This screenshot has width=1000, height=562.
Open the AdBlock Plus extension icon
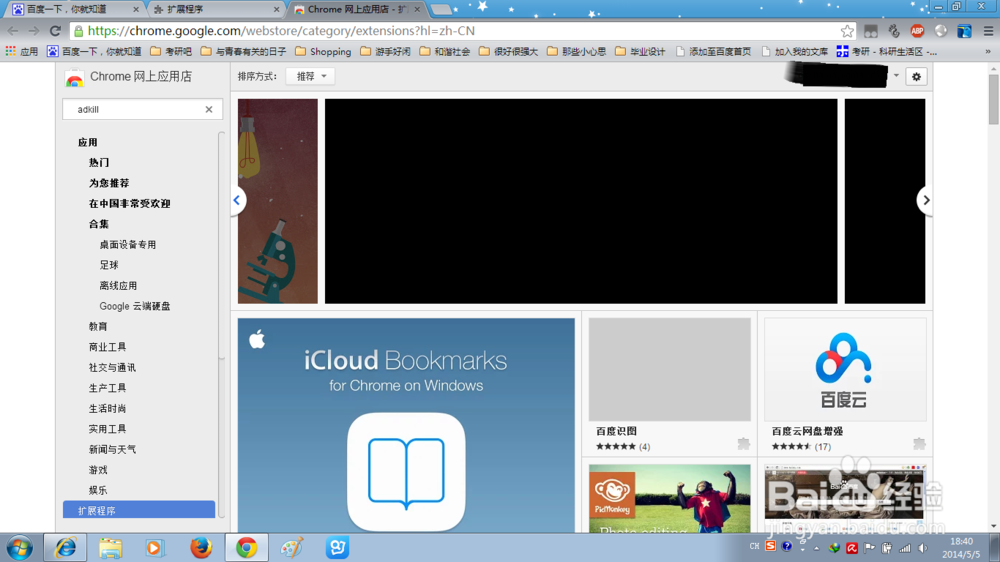coord(917,31)
